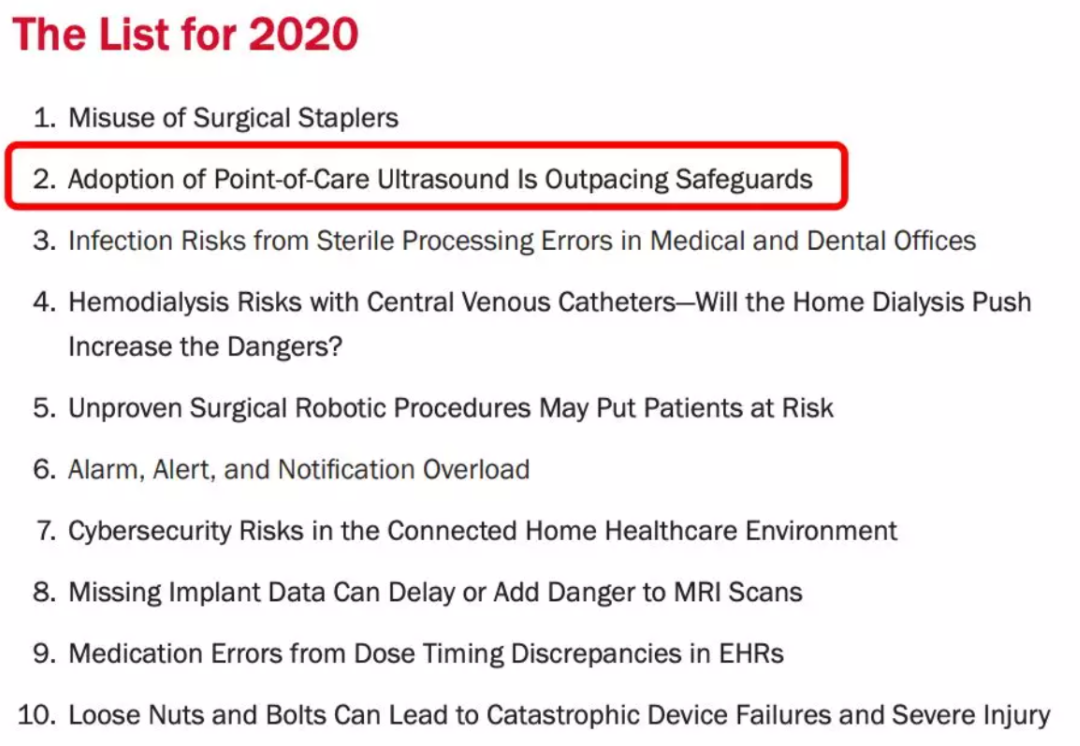Screen dimensions: 1080x746
Task: Open 'Misuse of Surgical Staplers' item
Action: [x=233, y=118]
